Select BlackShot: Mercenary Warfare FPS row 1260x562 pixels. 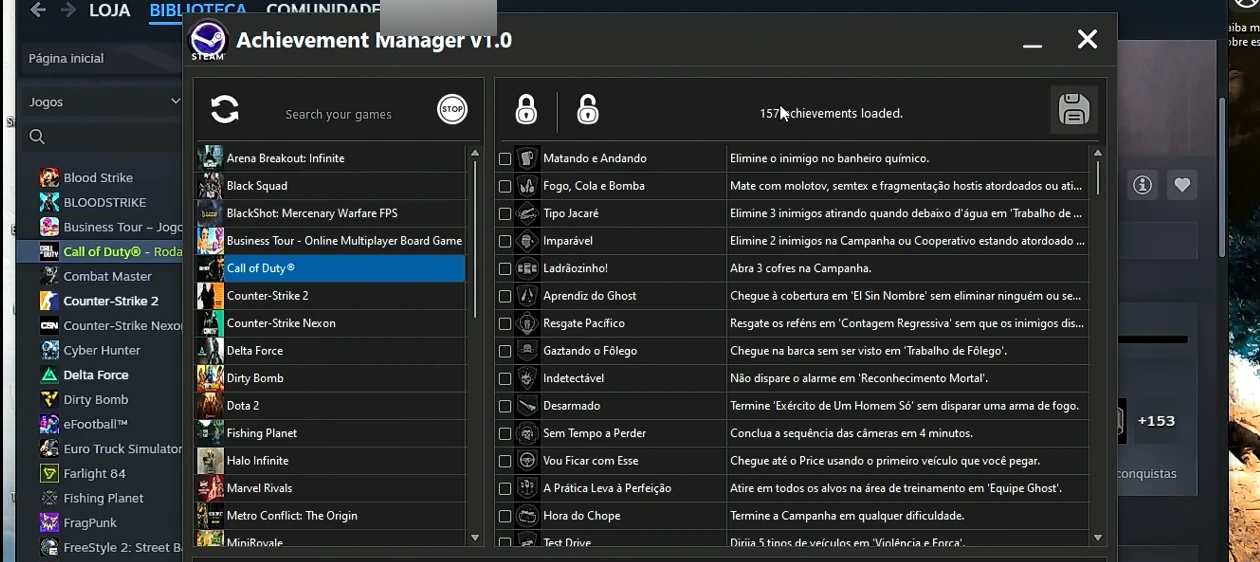(331, 213)
